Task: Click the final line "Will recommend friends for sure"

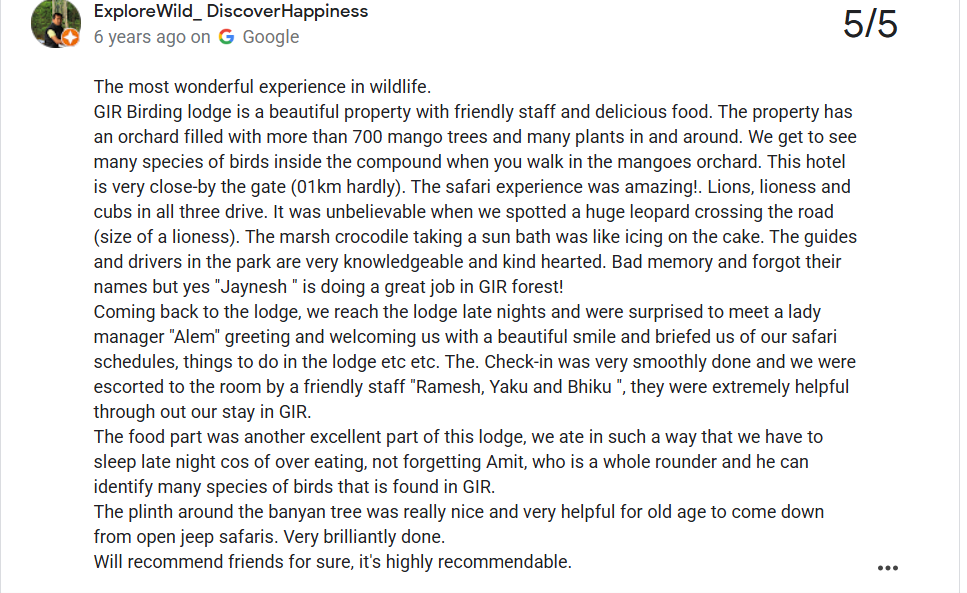Action: 232,562
